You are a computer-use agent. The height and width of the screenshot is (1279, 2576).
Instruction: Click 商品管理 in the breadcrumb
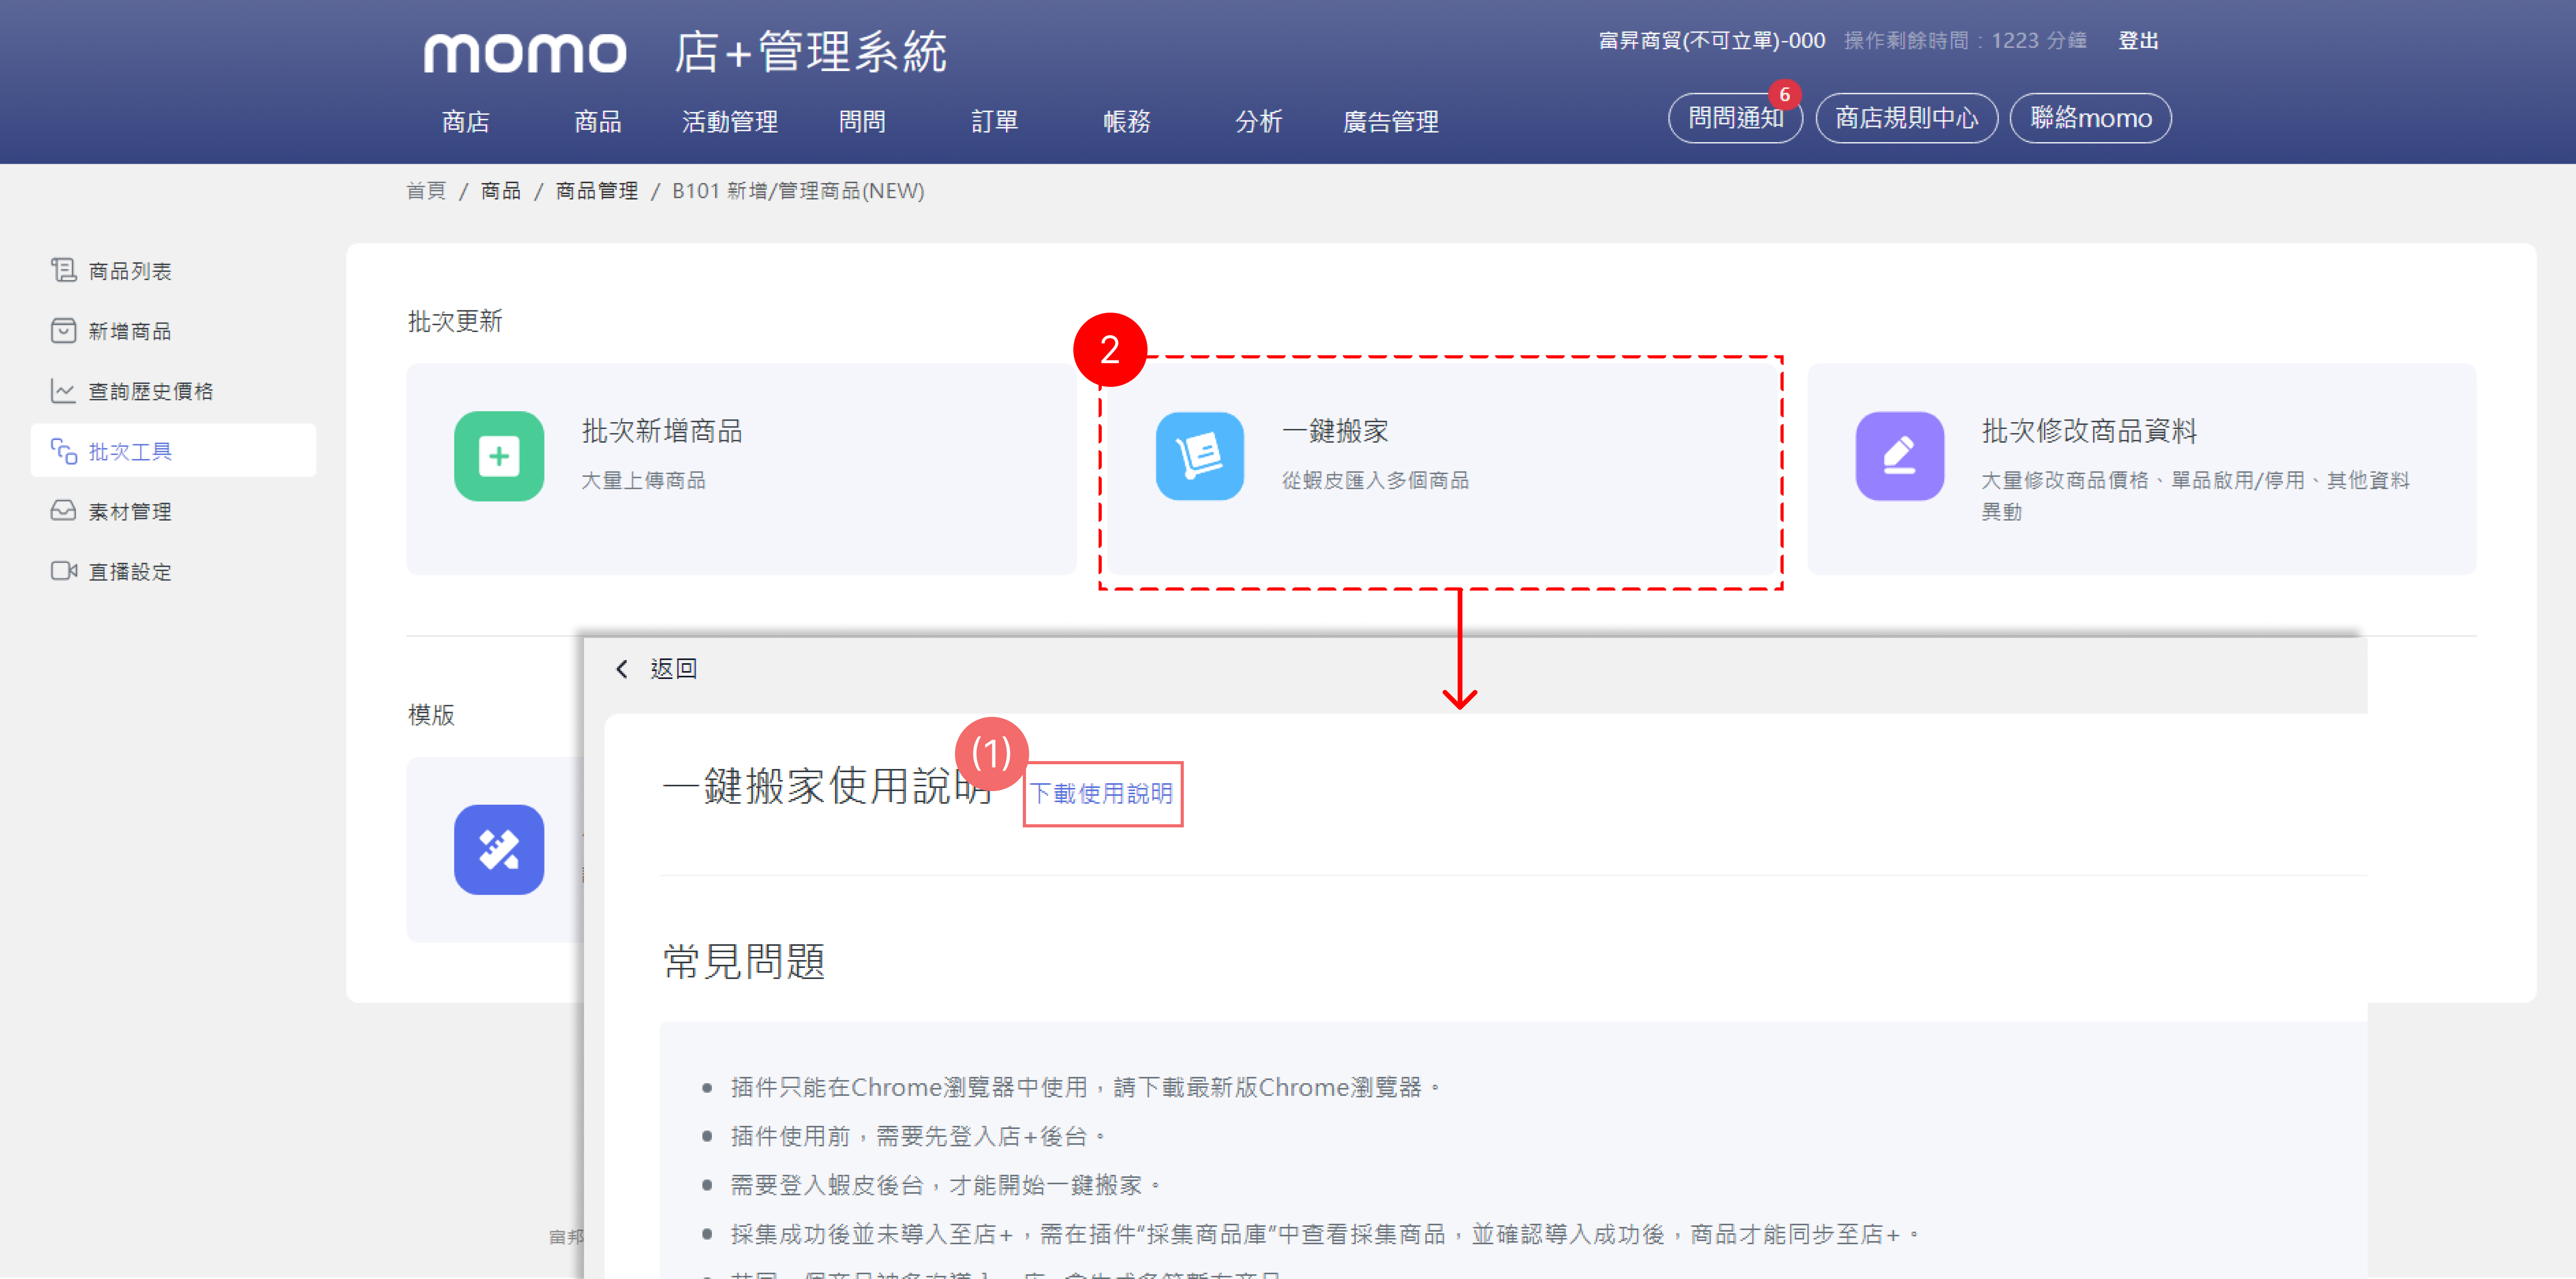point(597,190)
